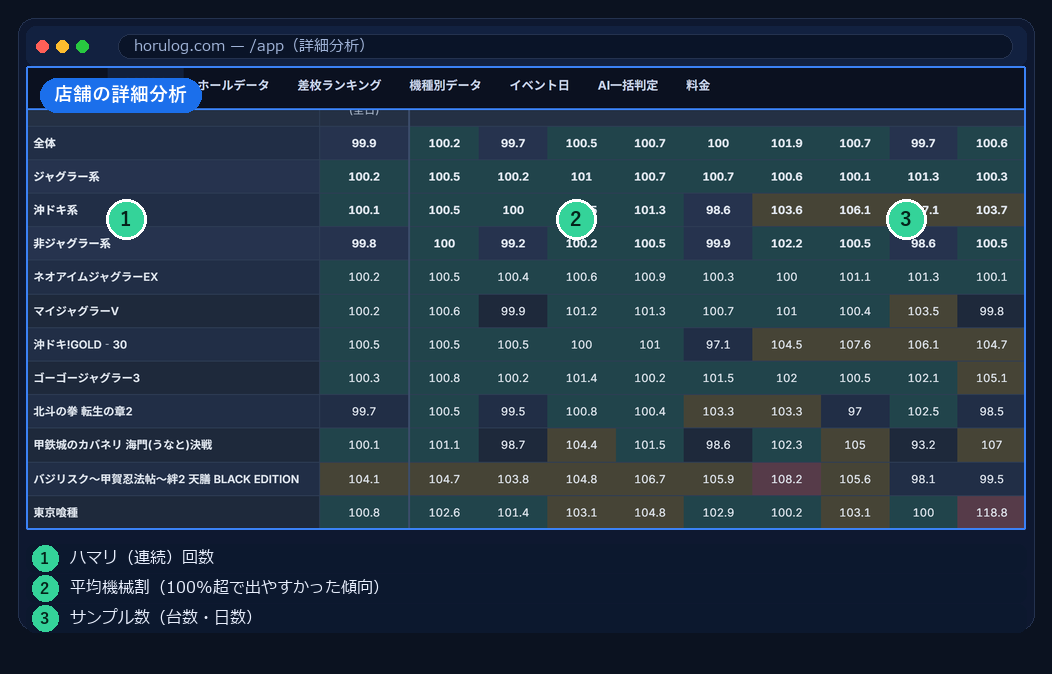1052x674 pixels.
Task: Select the 98.1 cell in バジリスク row
Action: coord(923,480)
